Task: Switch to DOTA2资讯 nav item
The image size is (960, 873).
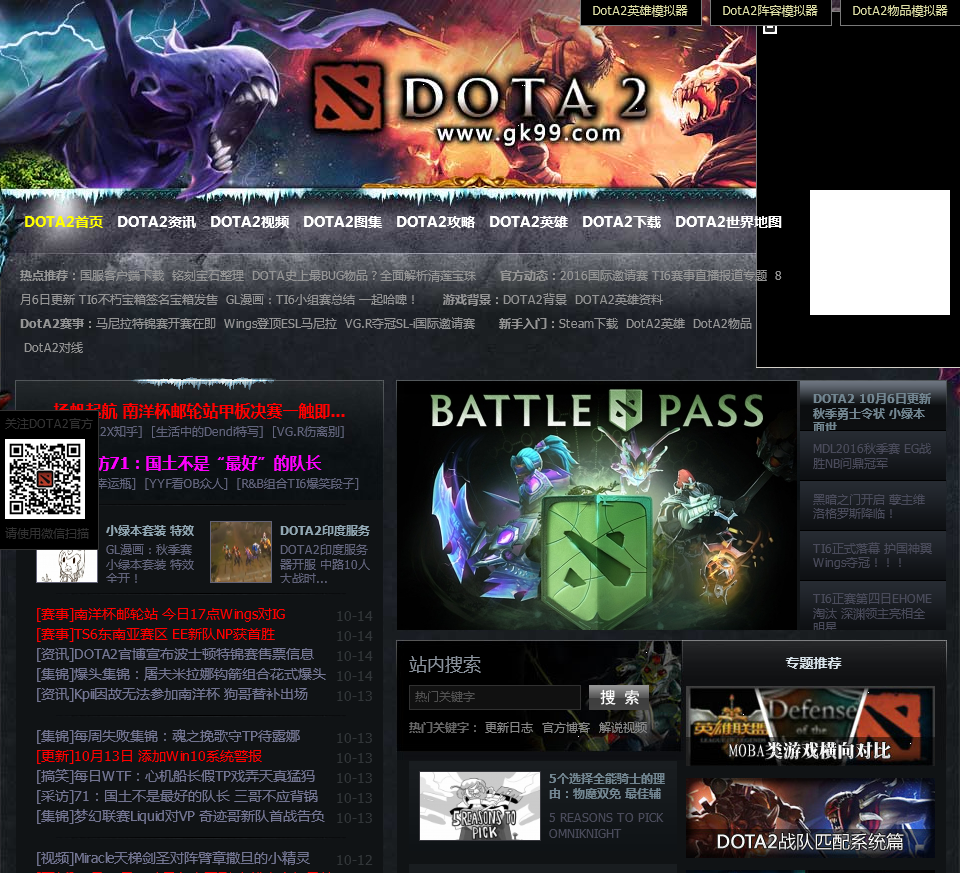Action: pyautogui.click(x=157, y=222)
